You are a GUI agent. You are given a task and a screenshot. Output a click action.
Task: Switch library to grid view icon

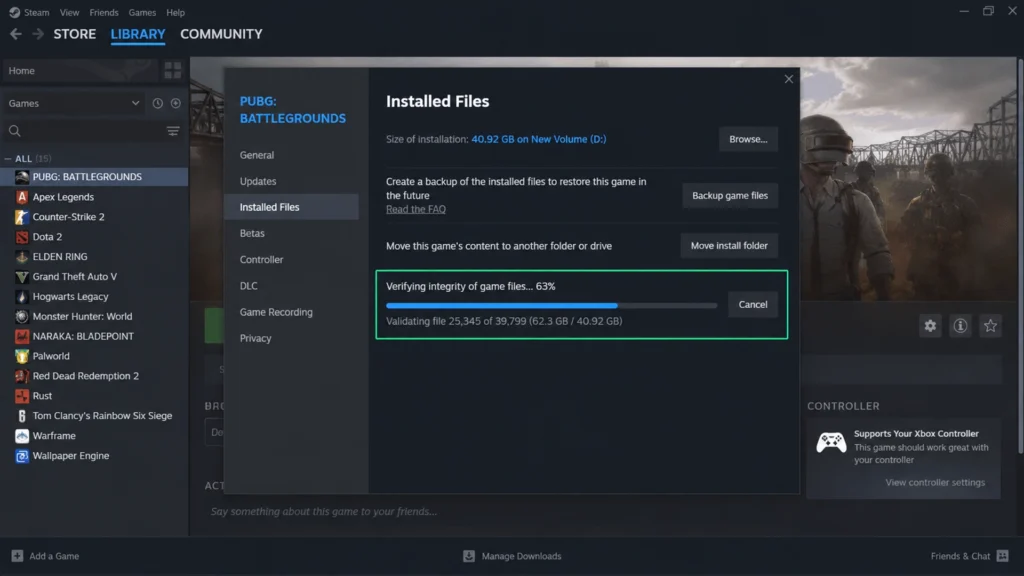[172, 71]
